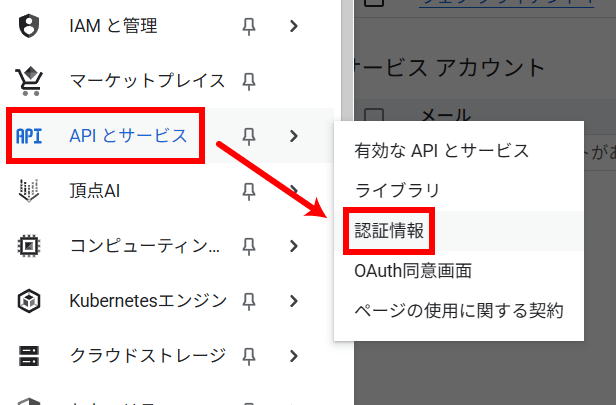
Task: Pin Kubernetesエンジン with its pin icon
Action: (249, 301)
